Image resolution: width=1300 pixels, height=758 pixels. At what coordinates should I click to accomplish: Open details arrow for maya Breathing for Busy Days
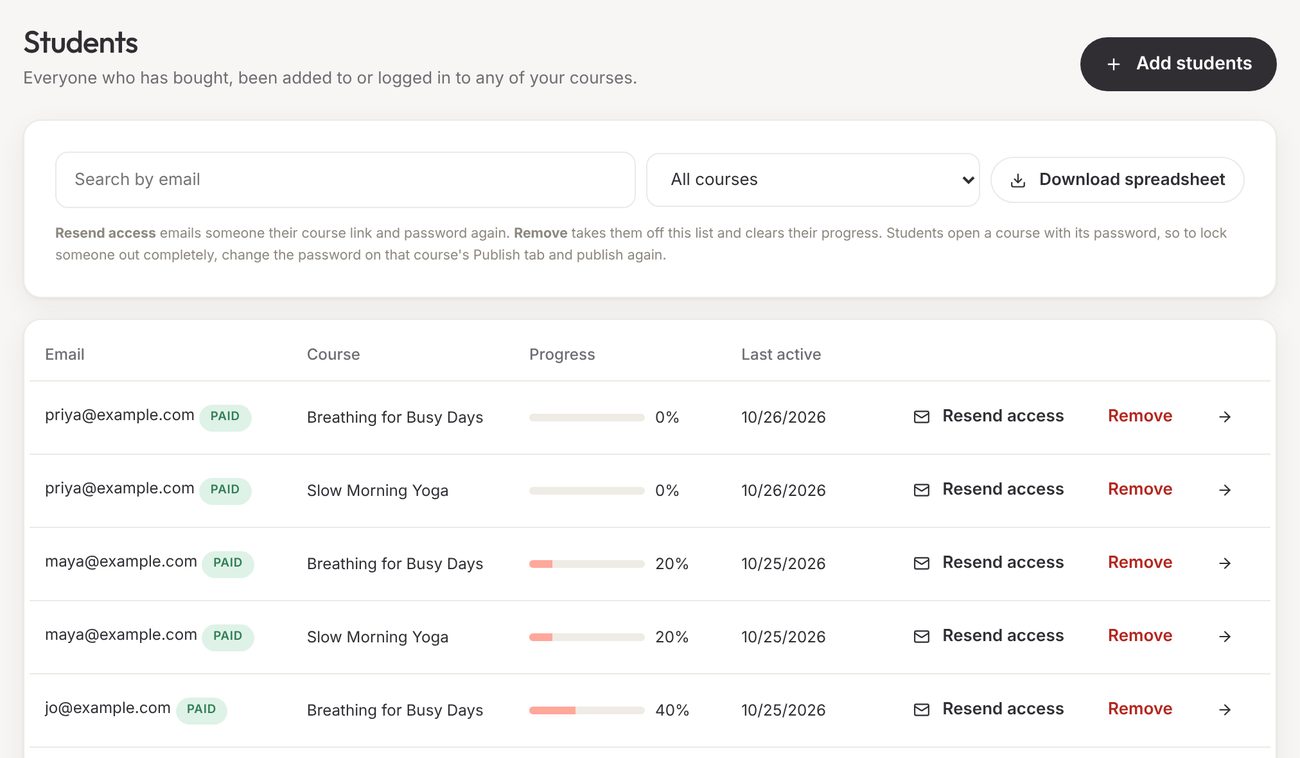click(1225, 563)
